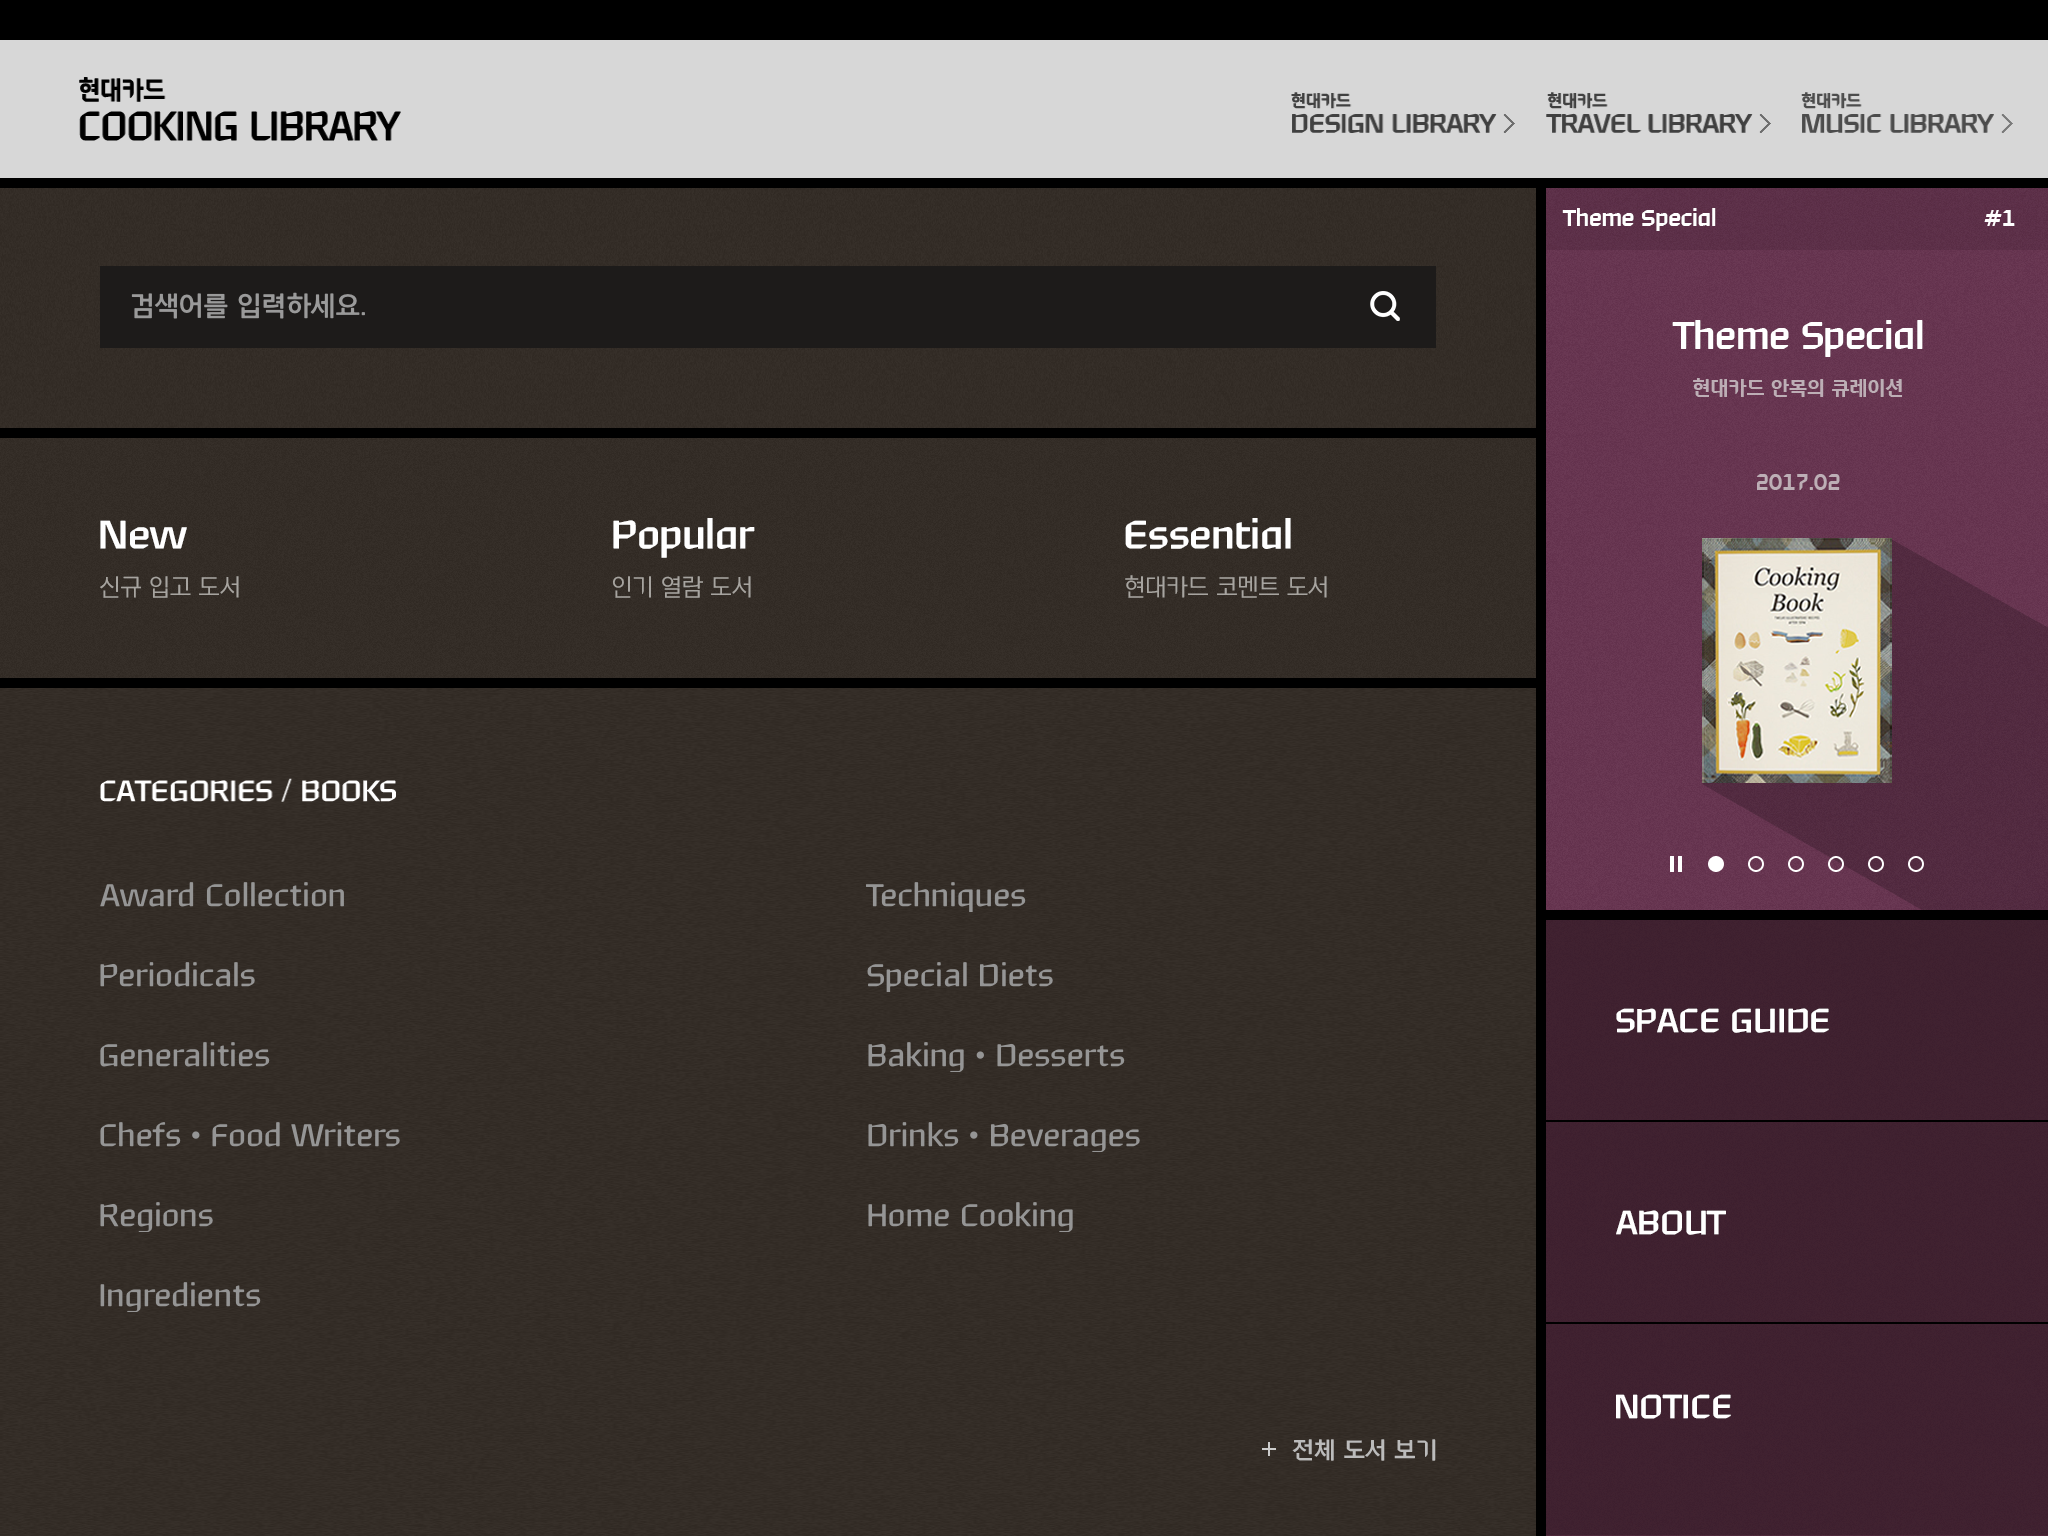Image resolution: width=2048 pixels, height=1536 pixels.
Task: Open the NOTICE panel
Action: click(1672, 1407)
